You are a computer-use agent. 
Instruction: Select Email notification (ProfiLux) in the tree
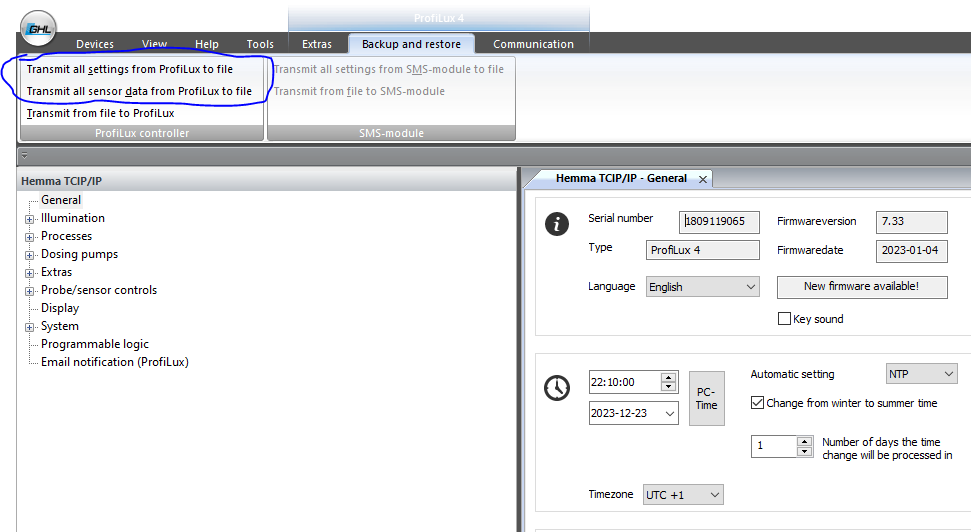click(x=115, y=362)
